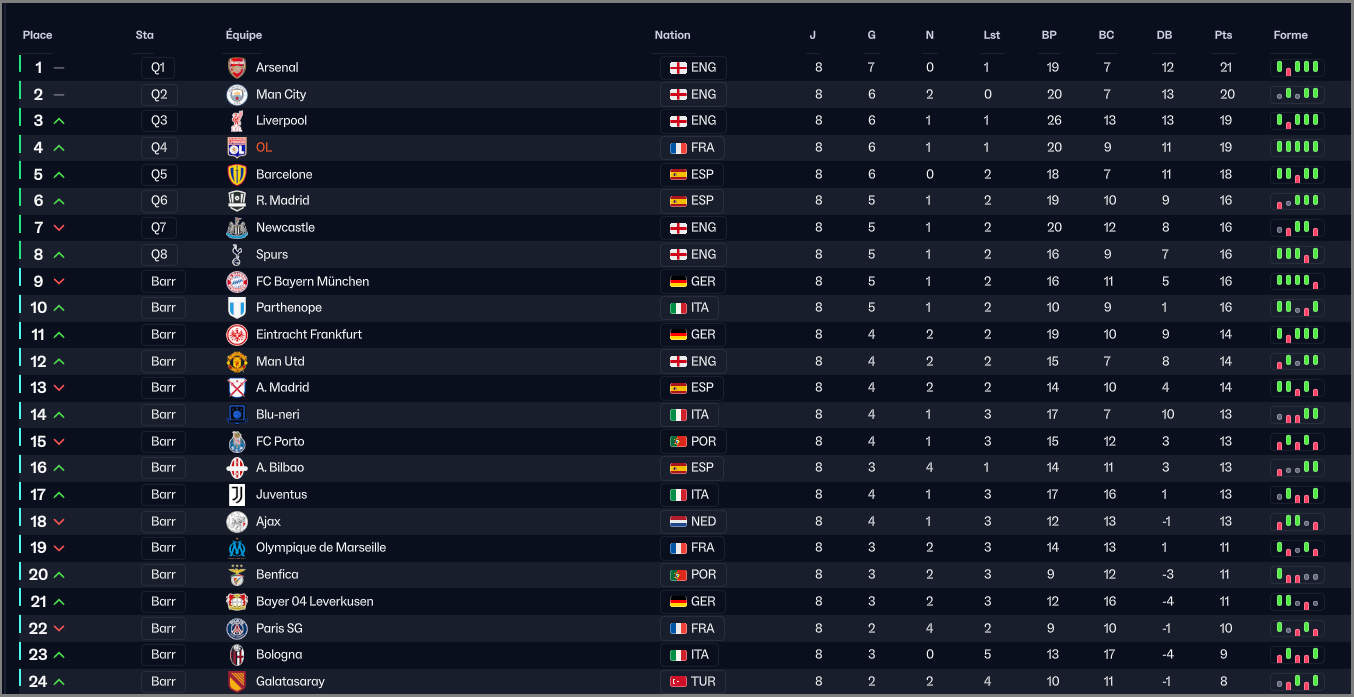
Task: Click the Juventus club badge
Action: [x=237, y=495]
